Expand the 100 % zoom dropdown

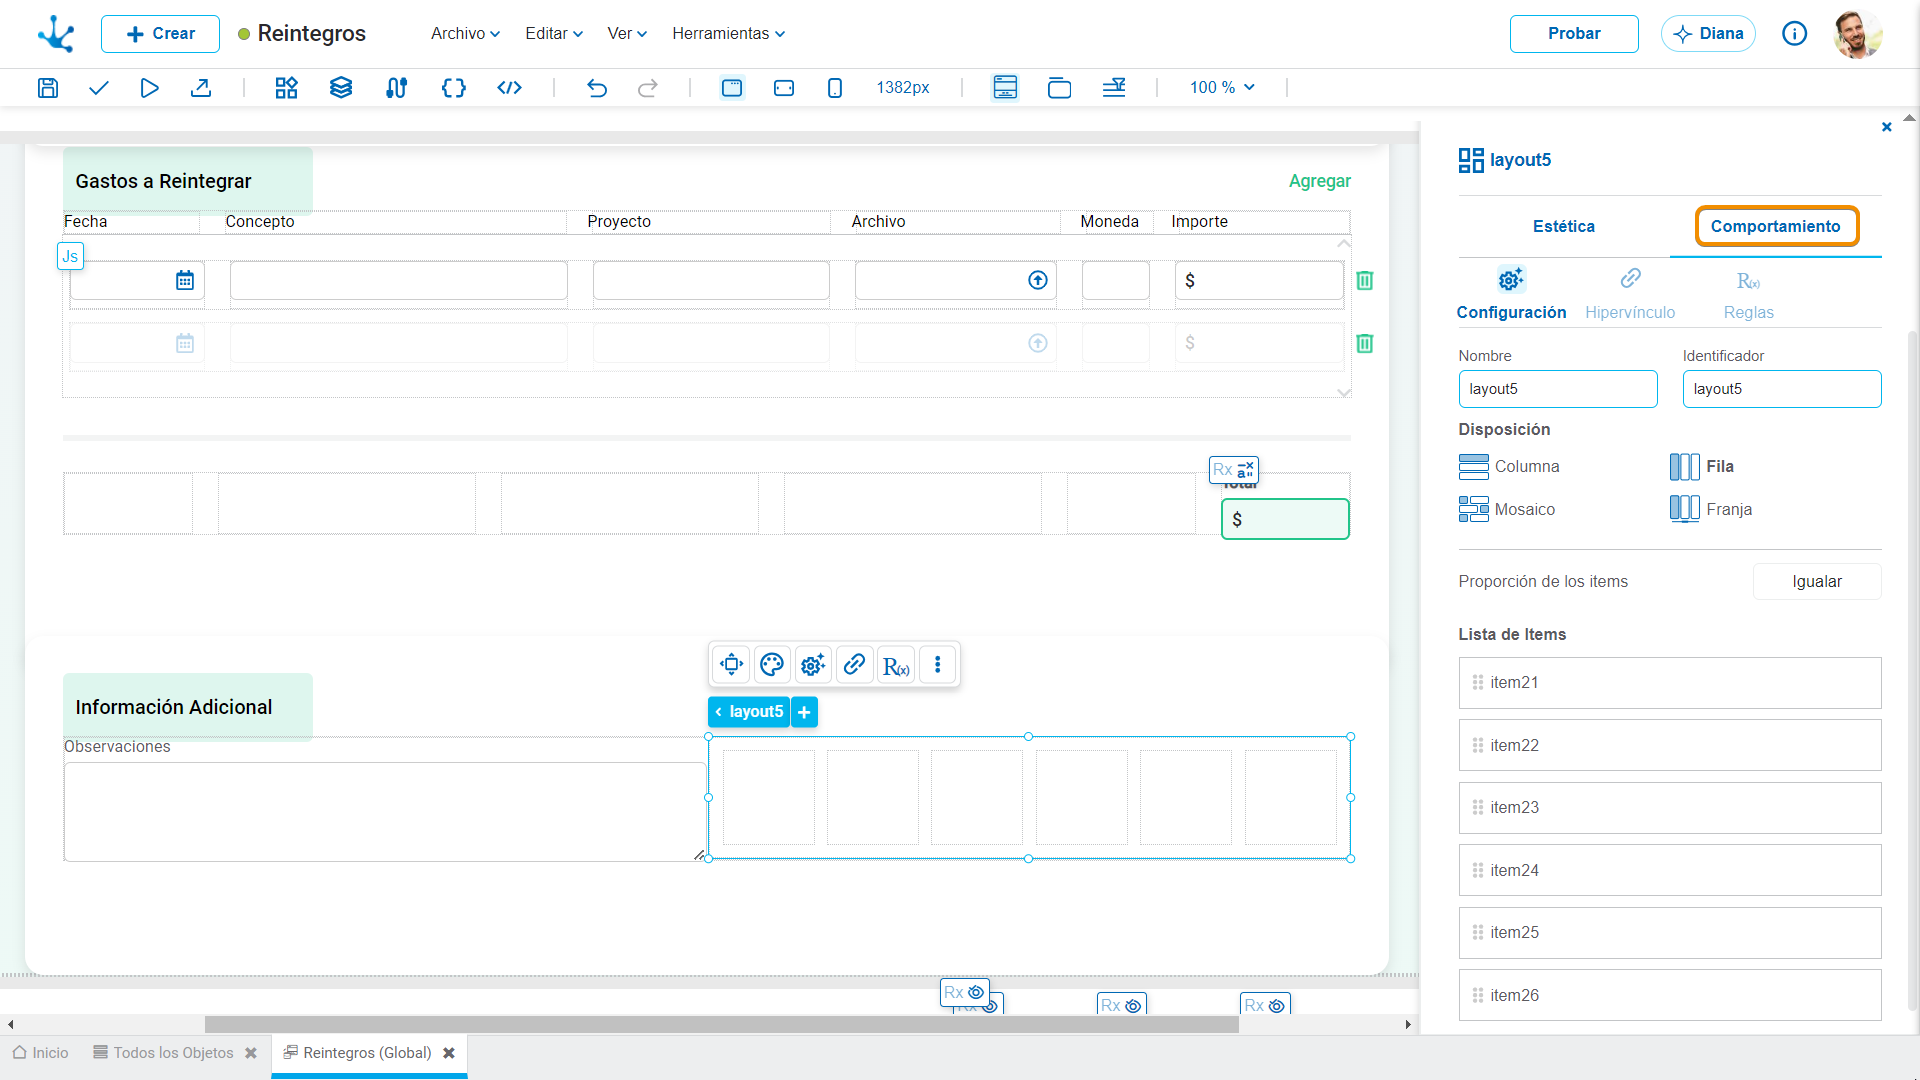[x=1222, y=88]
